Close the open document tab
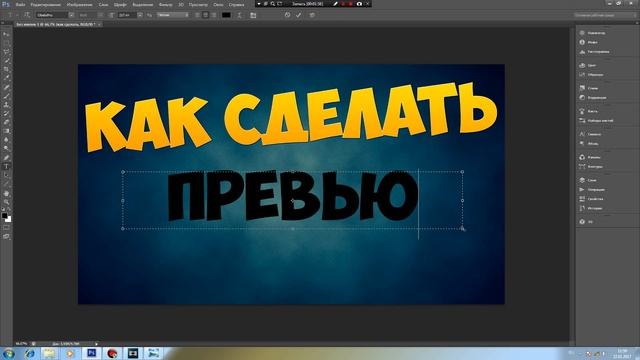 99,24
